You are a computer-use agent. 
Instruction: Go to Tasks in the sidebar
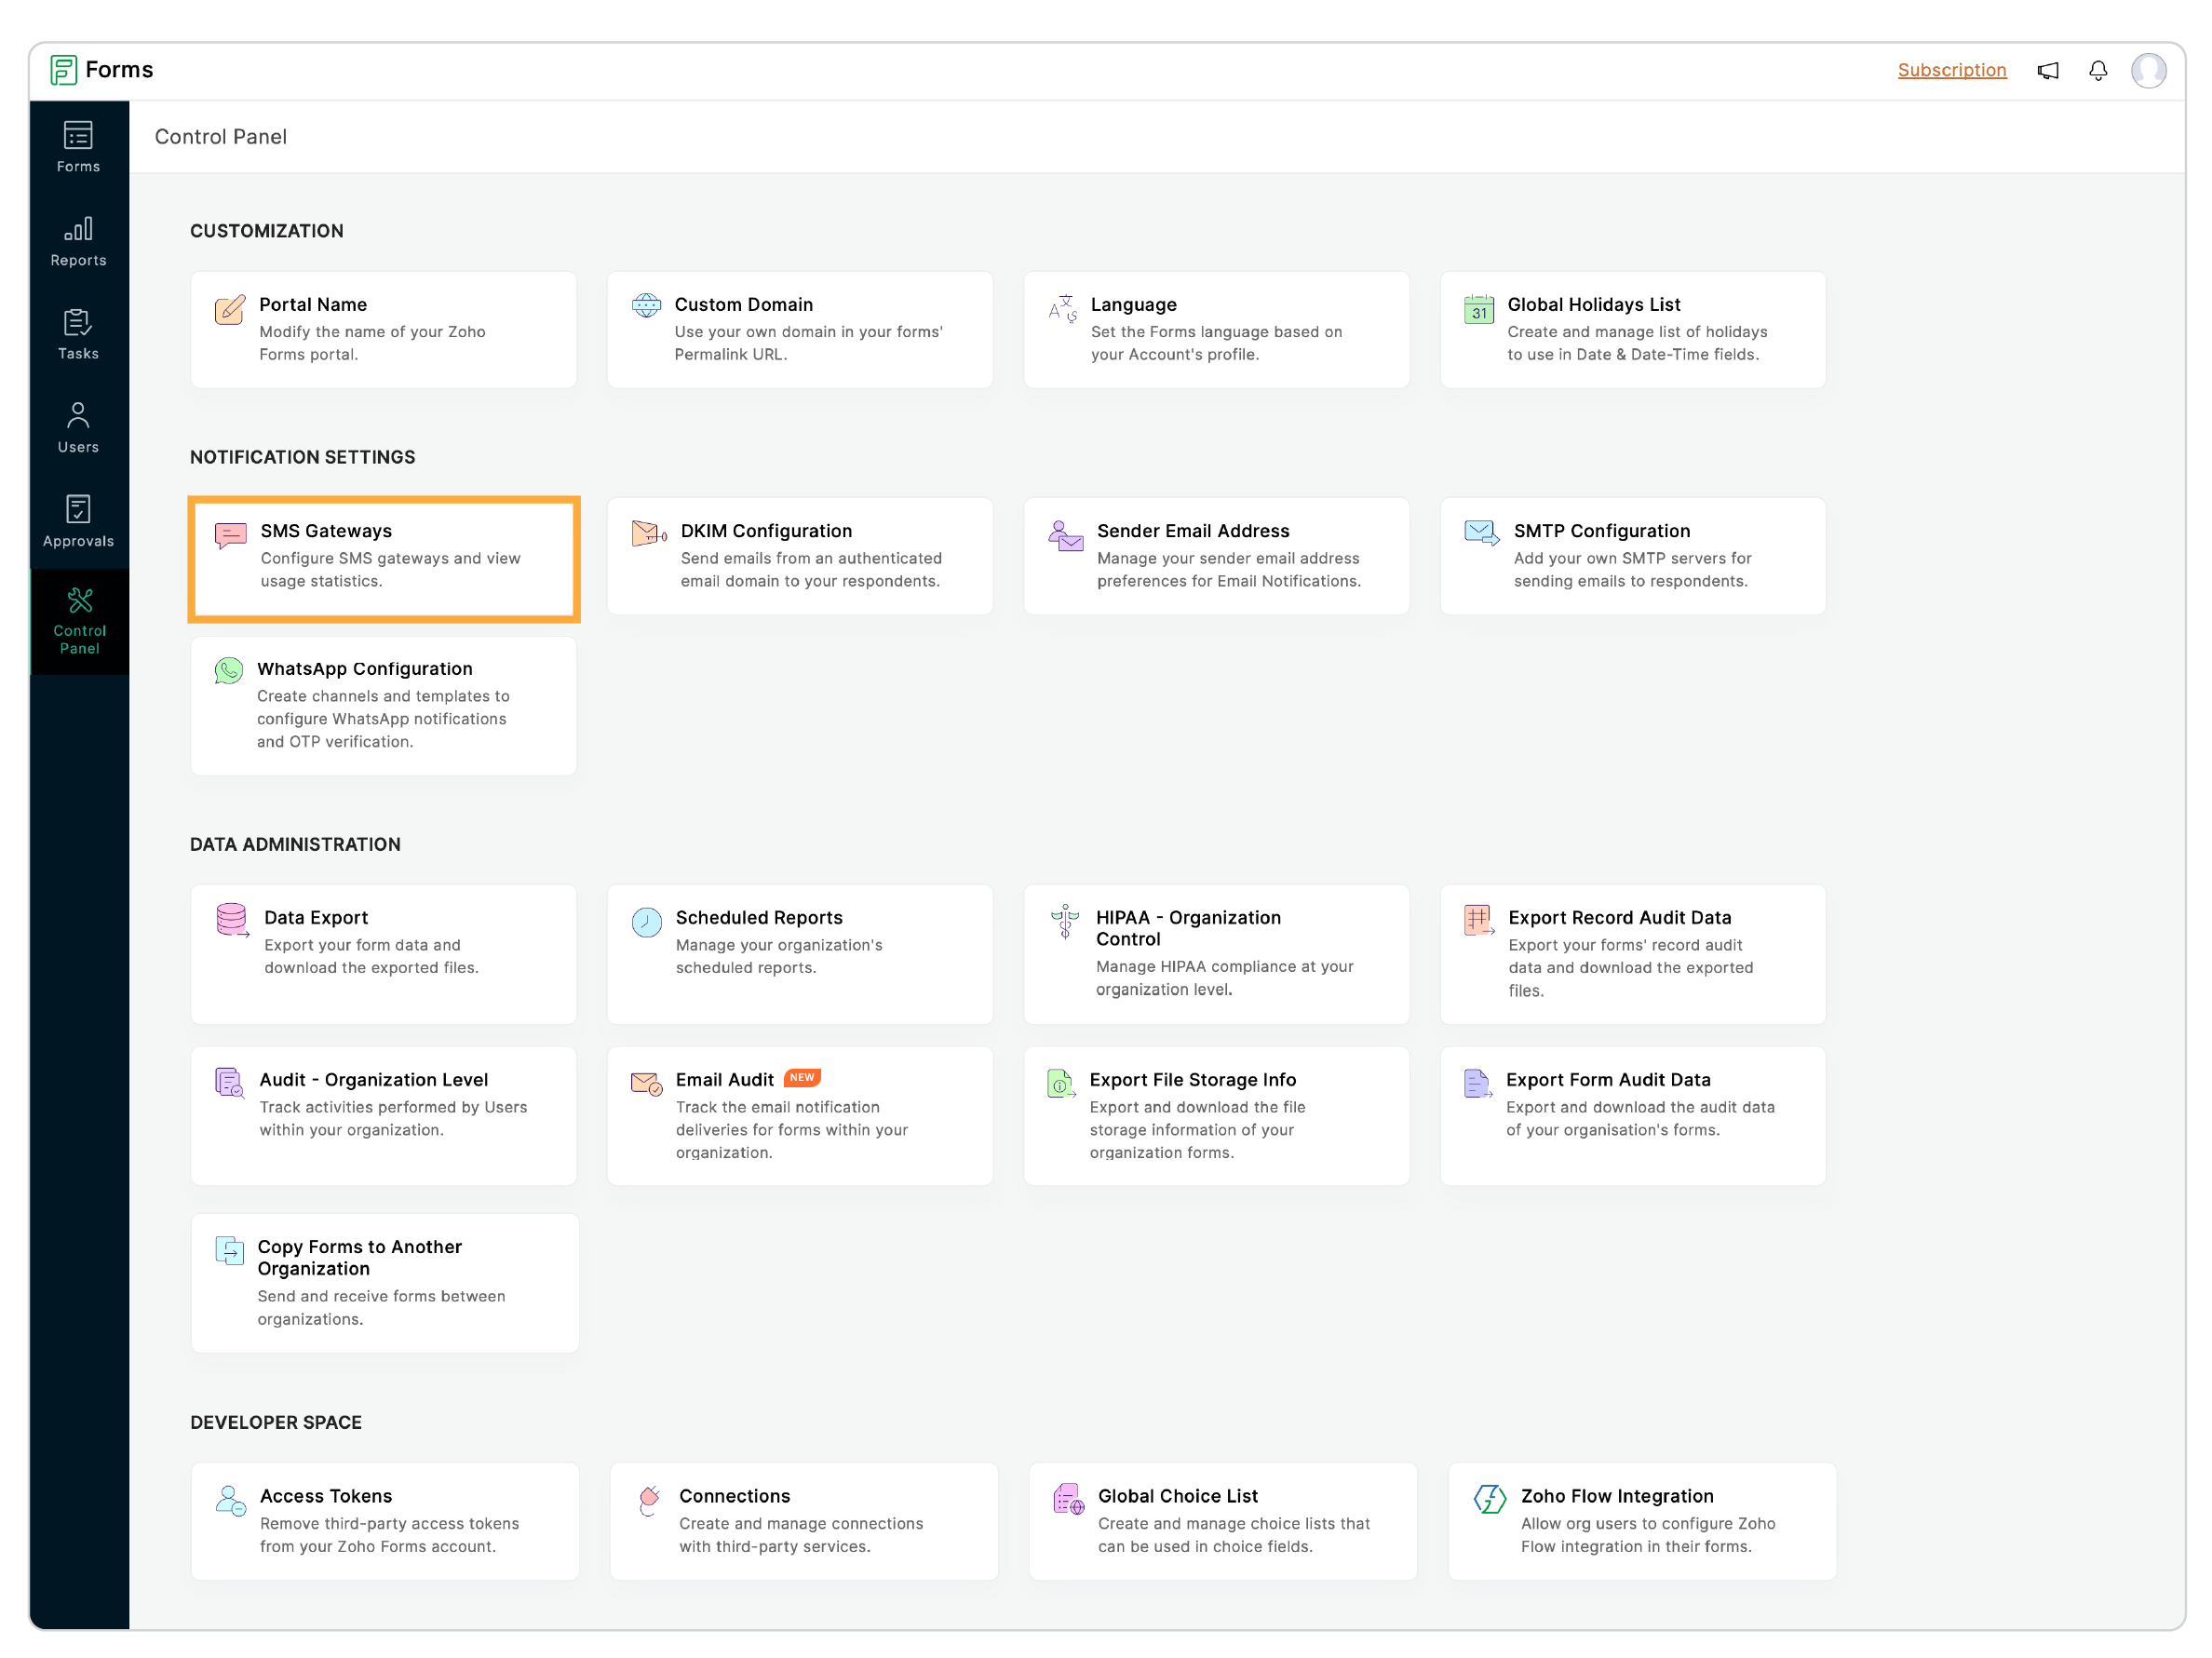tap(78, 335)
